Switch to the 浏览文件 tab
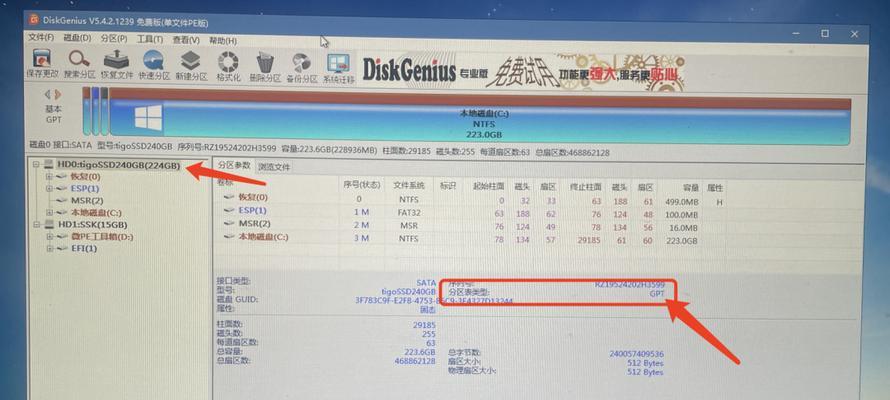 (274, 167)
